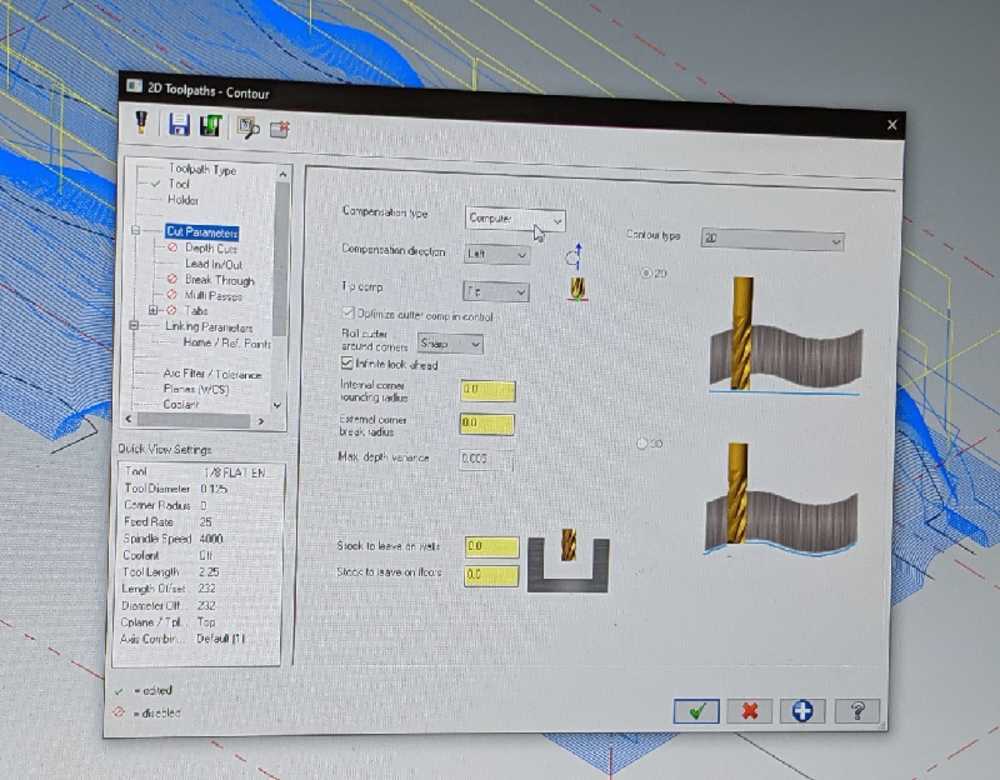
Task: Click the blue plus apply button
Action: coord(802,711)
